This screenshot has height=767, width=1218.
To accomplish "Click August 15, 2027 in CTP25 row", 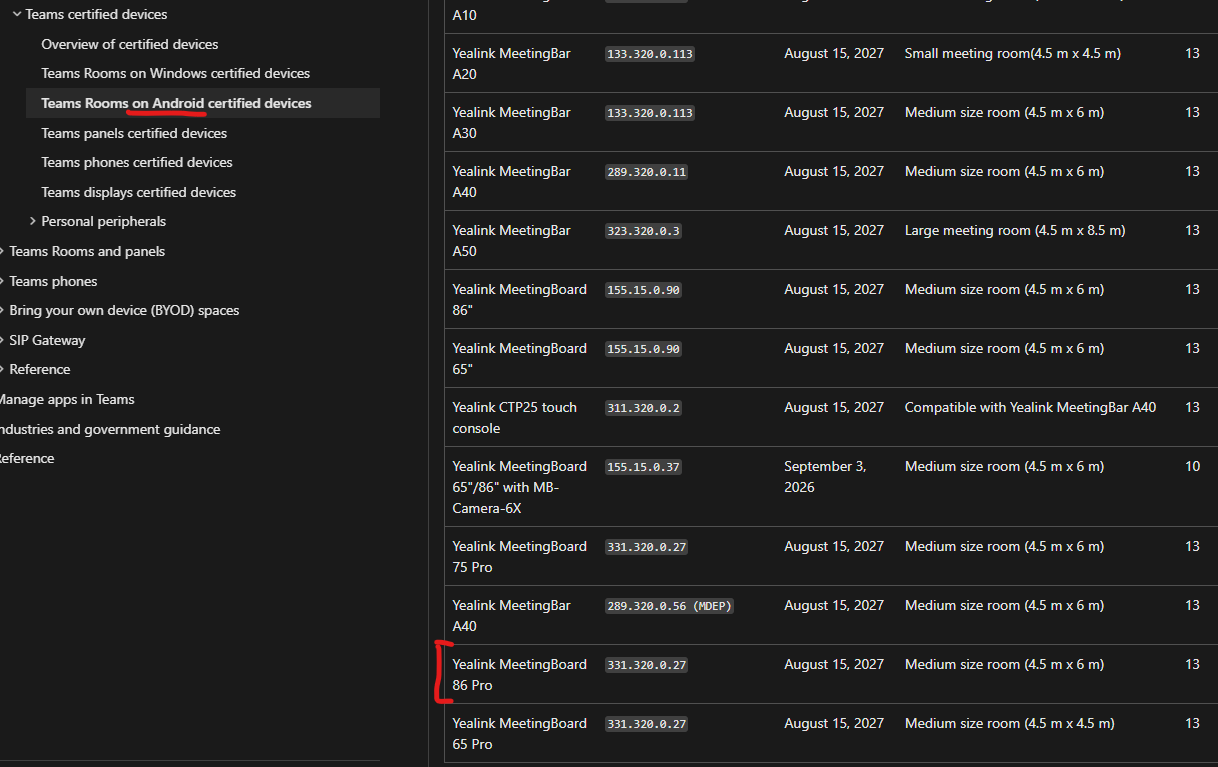I will [834, 407].
